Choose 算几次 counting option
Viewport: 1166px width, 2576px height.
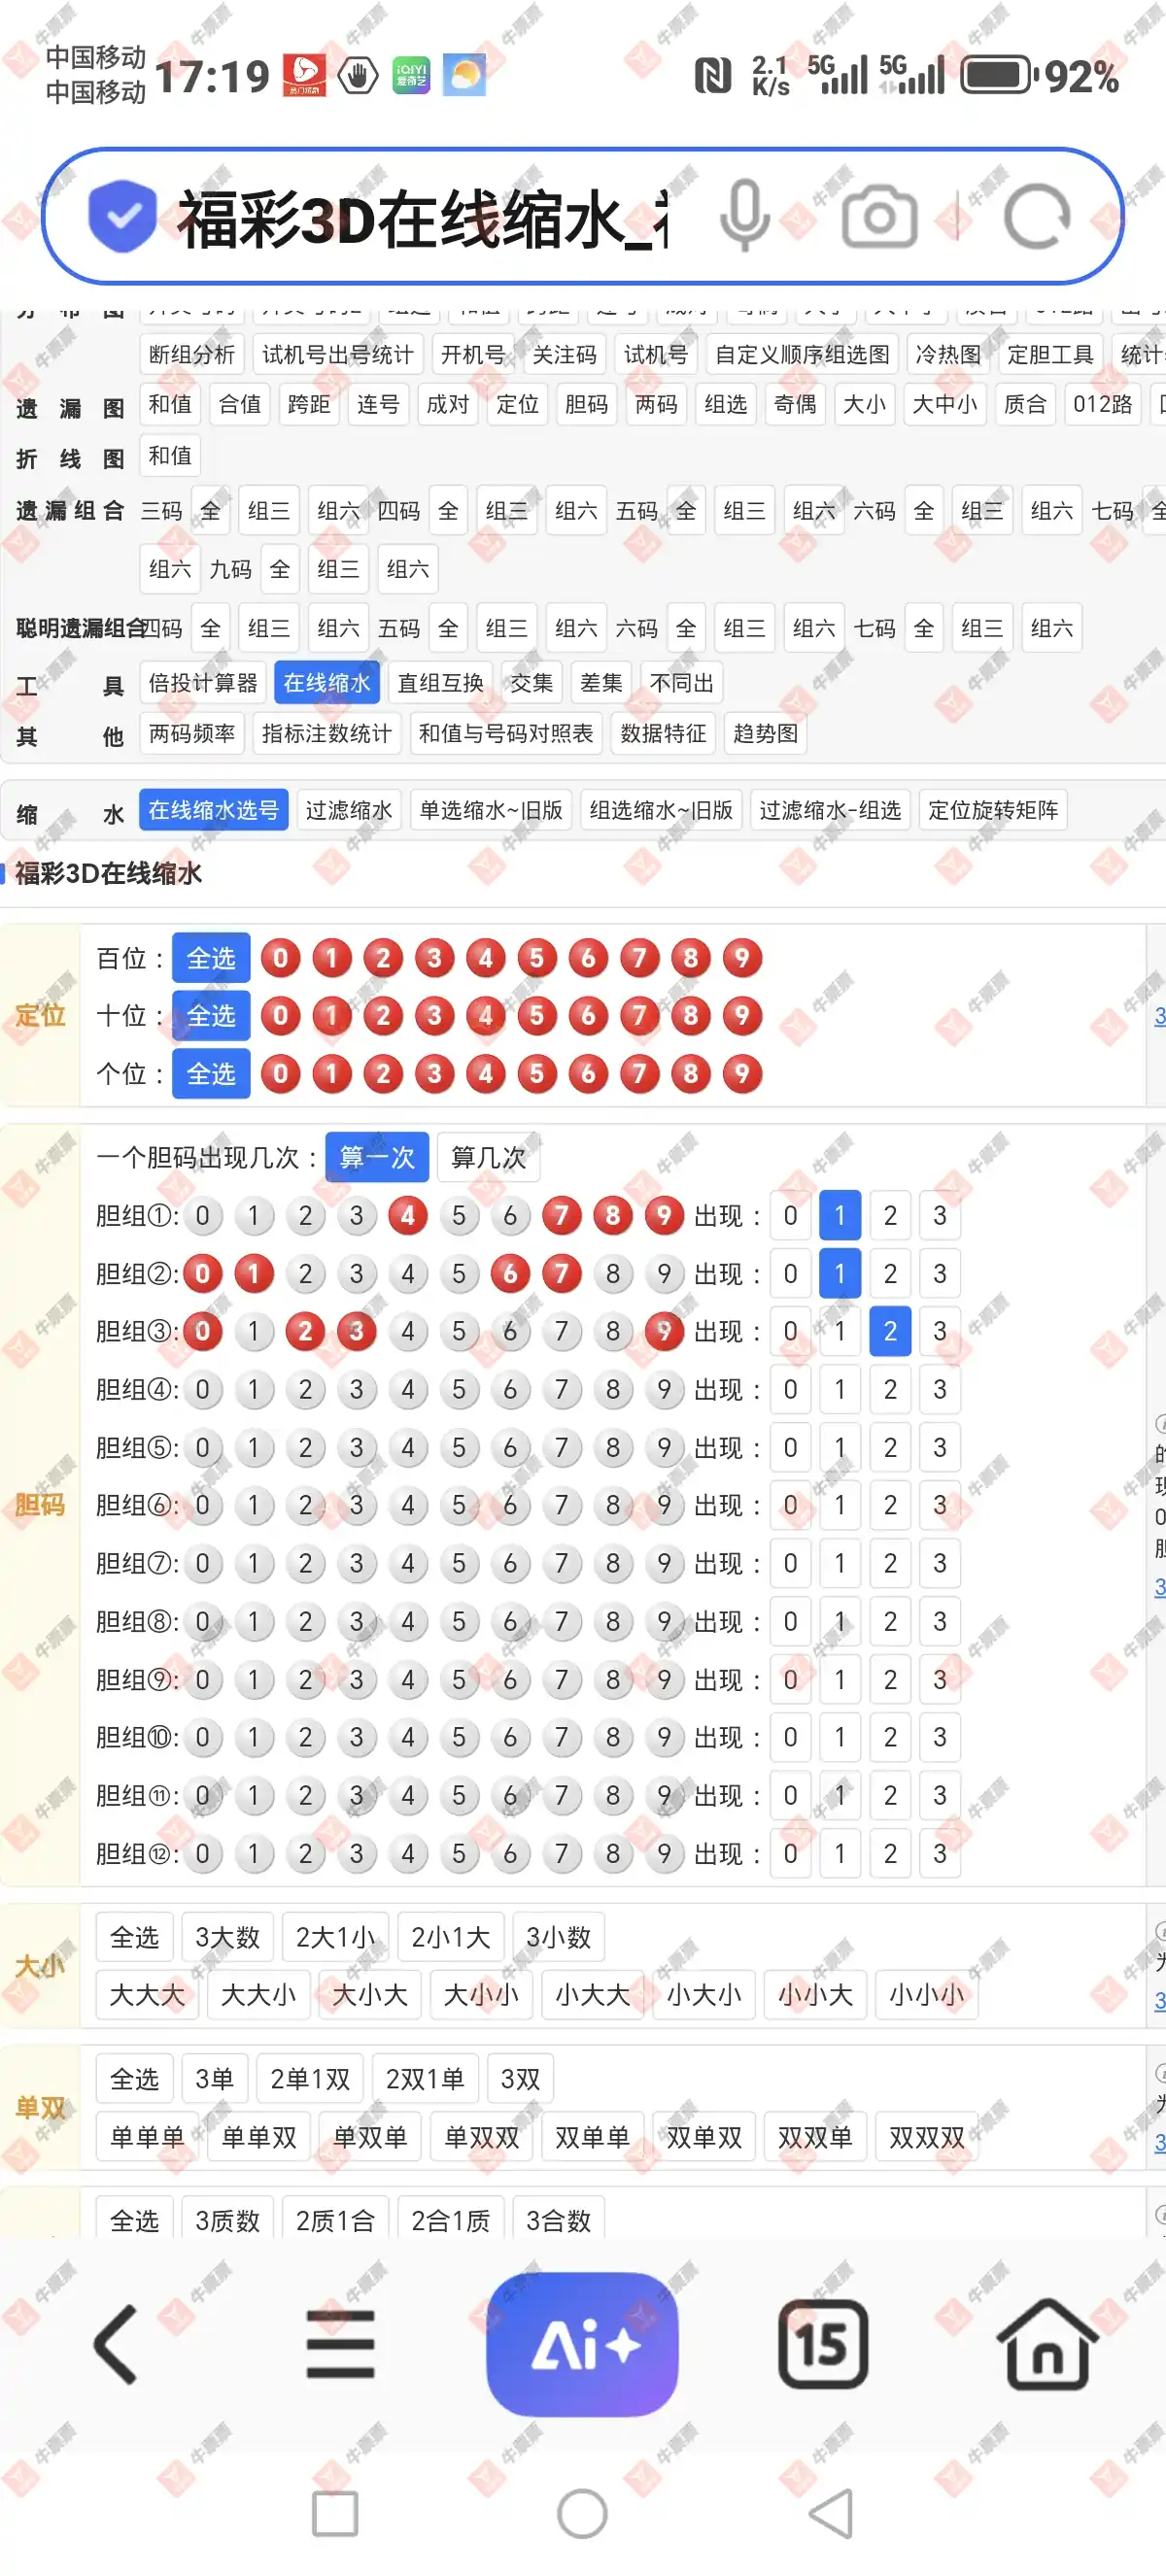488,1158
